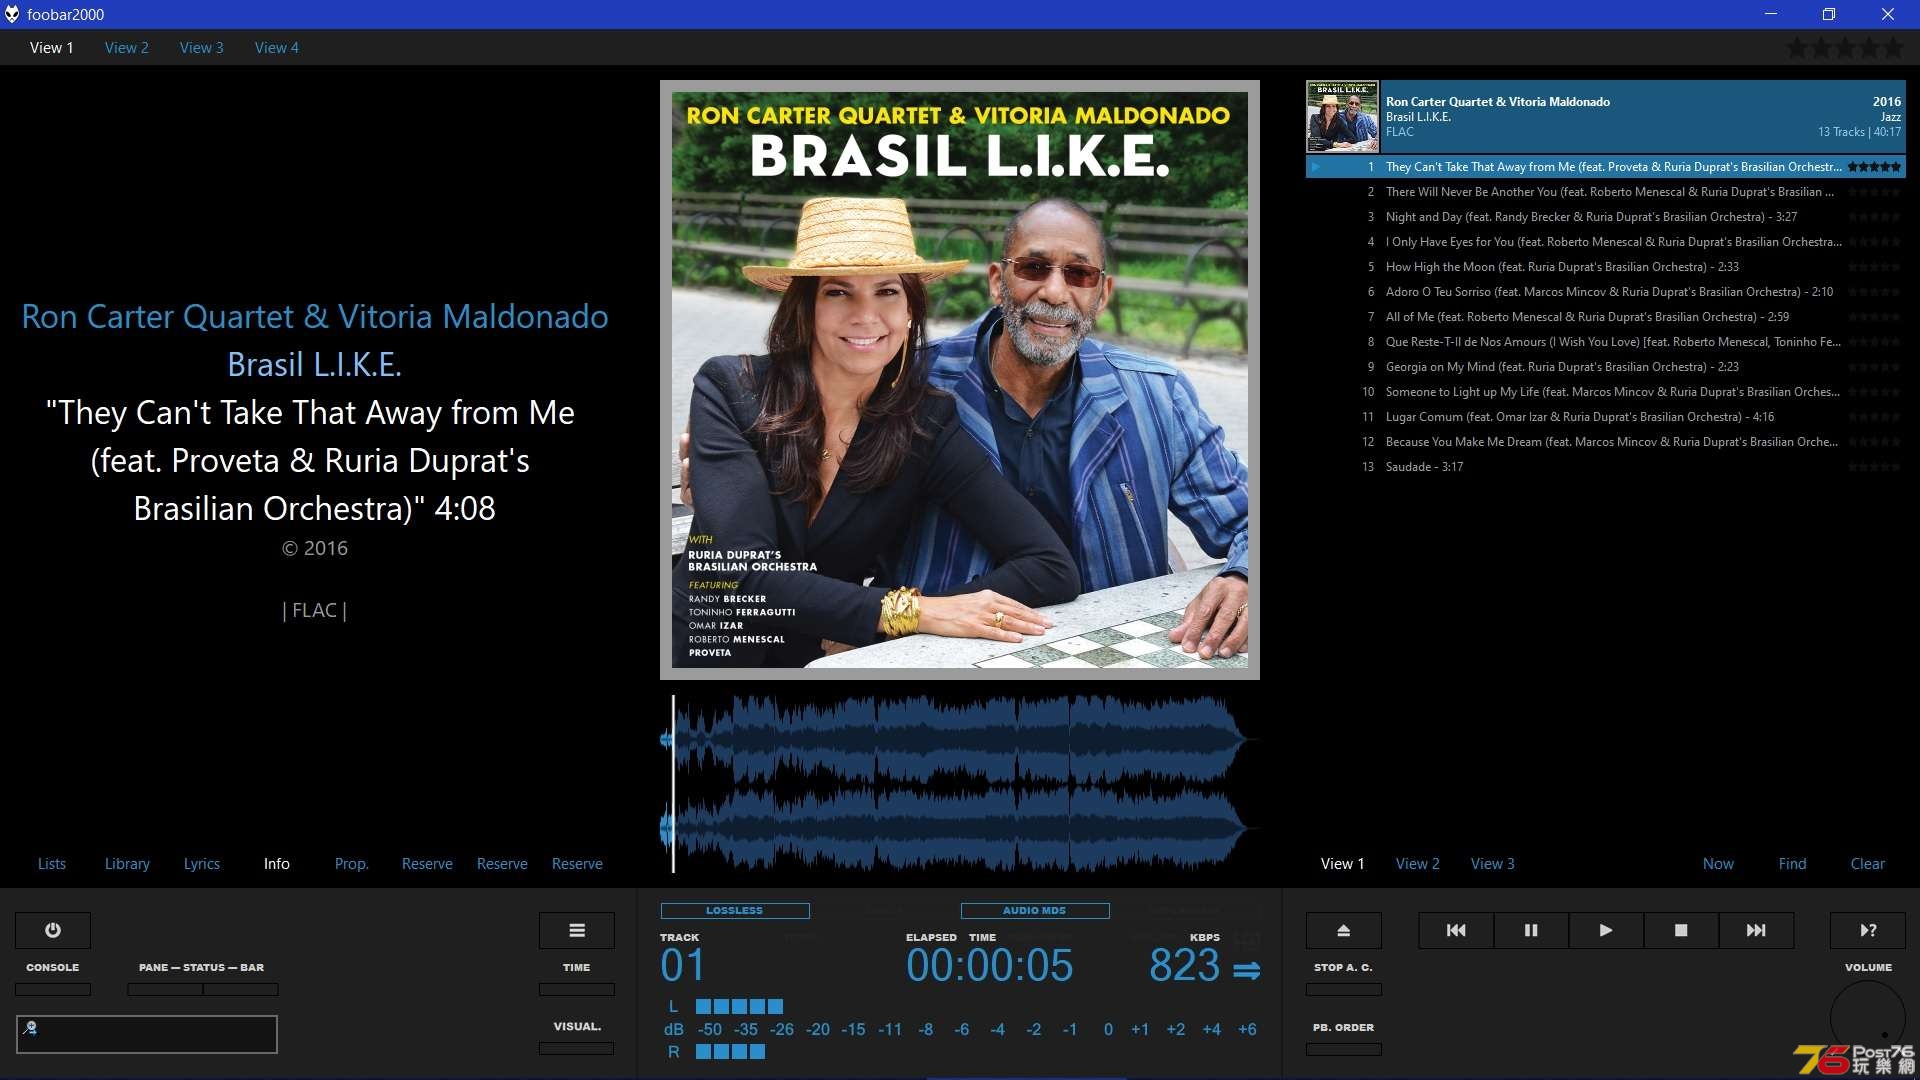This screenshot has width=1920, height=1080.
Task: Select playlist panel View 2 tab
Action: point(1418,863)
